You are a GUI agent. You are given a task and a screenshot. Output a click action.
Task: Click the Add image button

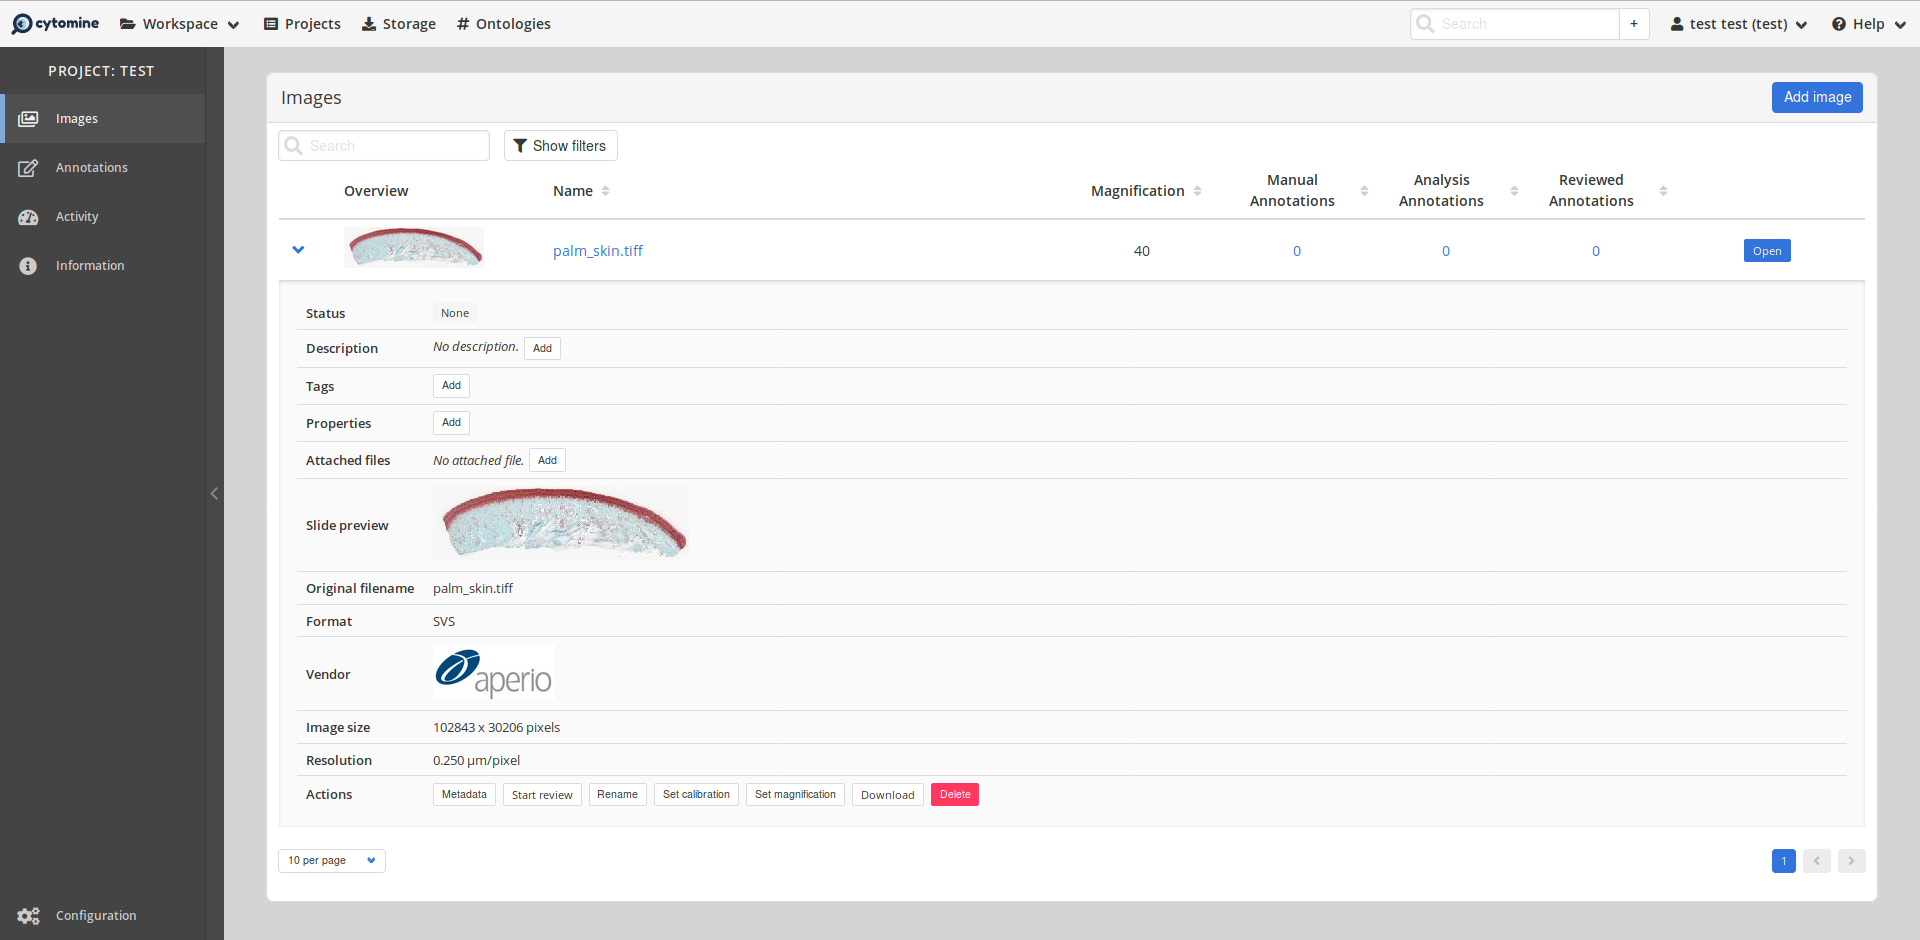[x=1816, y=98]
